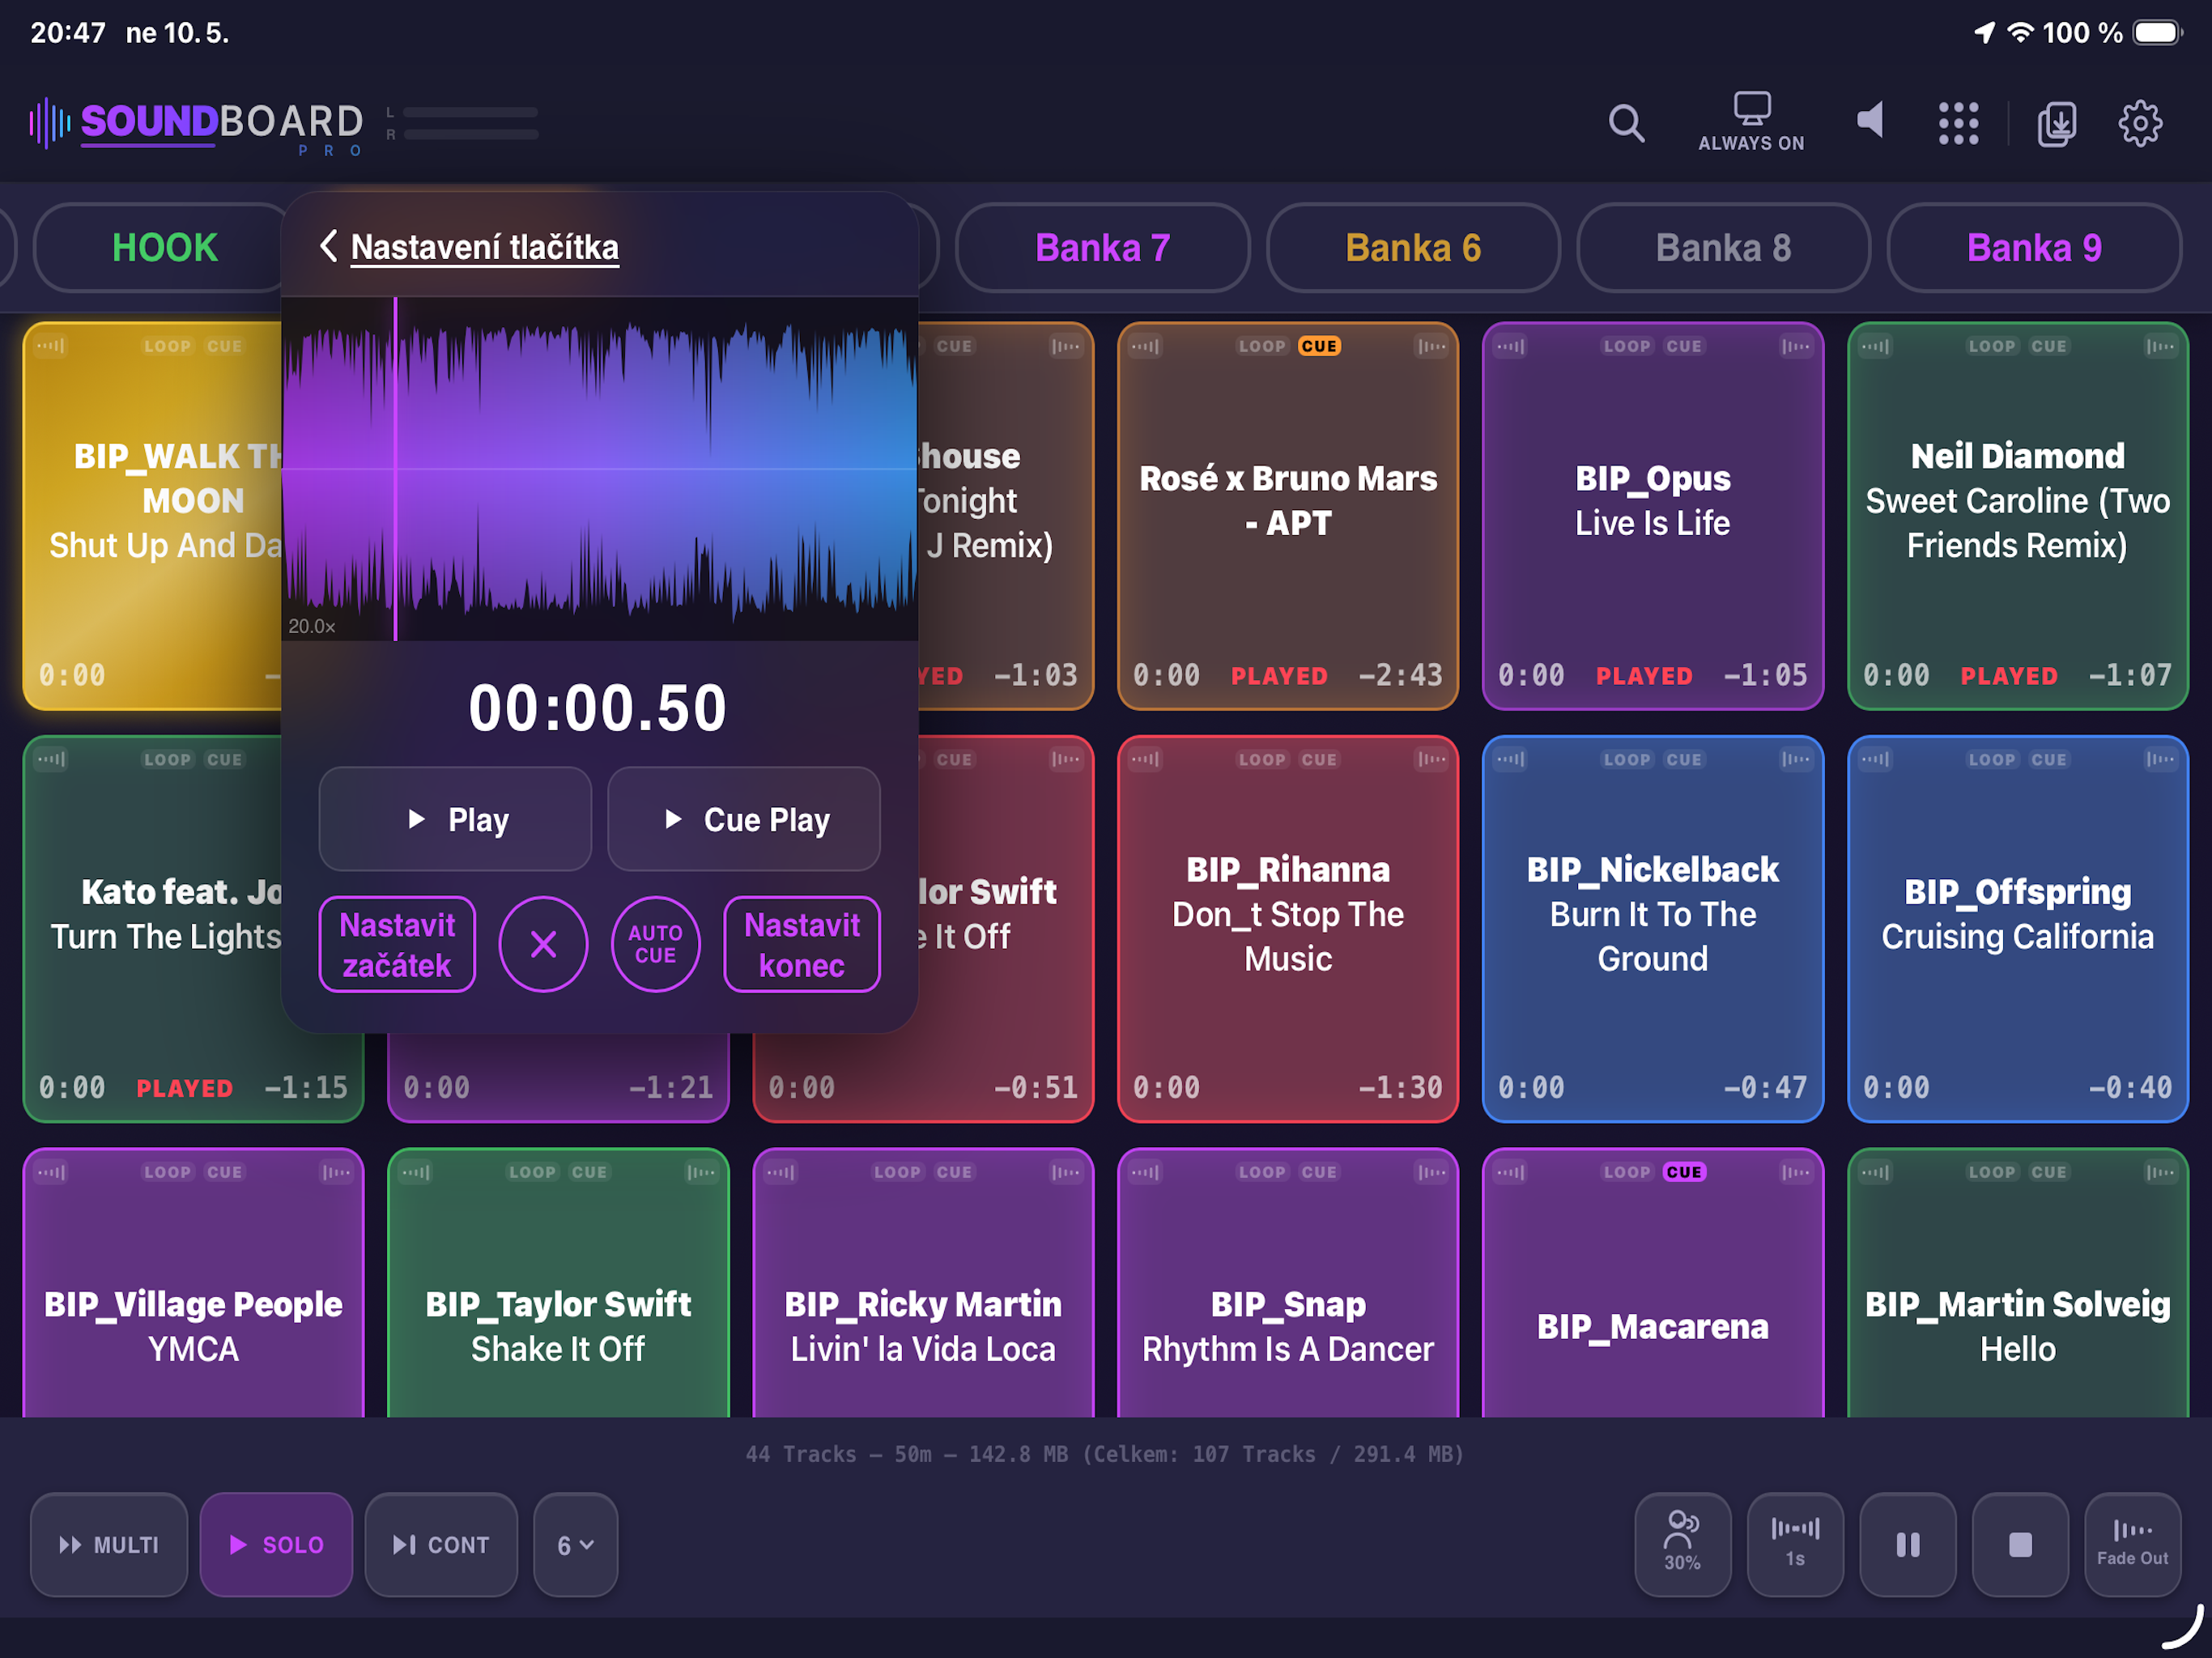
Task: Toggle SOLO playback mode
Action: pos(276,1544)
